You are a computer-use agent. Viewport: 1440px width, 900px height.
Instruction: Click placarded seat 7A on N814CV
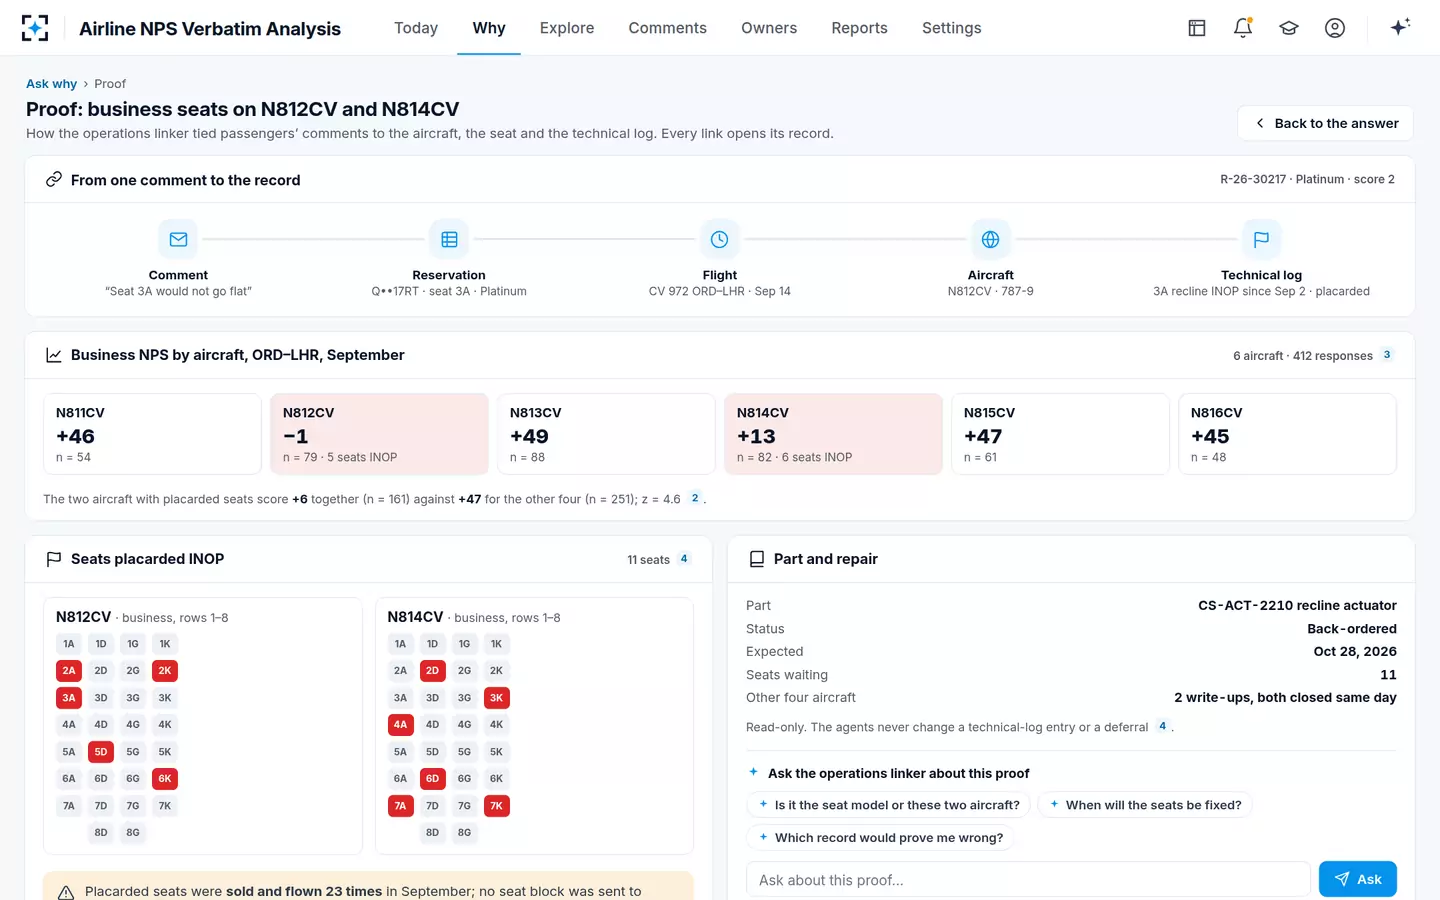click(400, 806)
